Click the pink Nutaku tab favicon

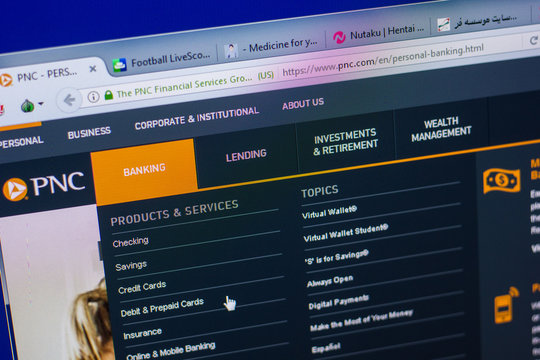[339, 37]
